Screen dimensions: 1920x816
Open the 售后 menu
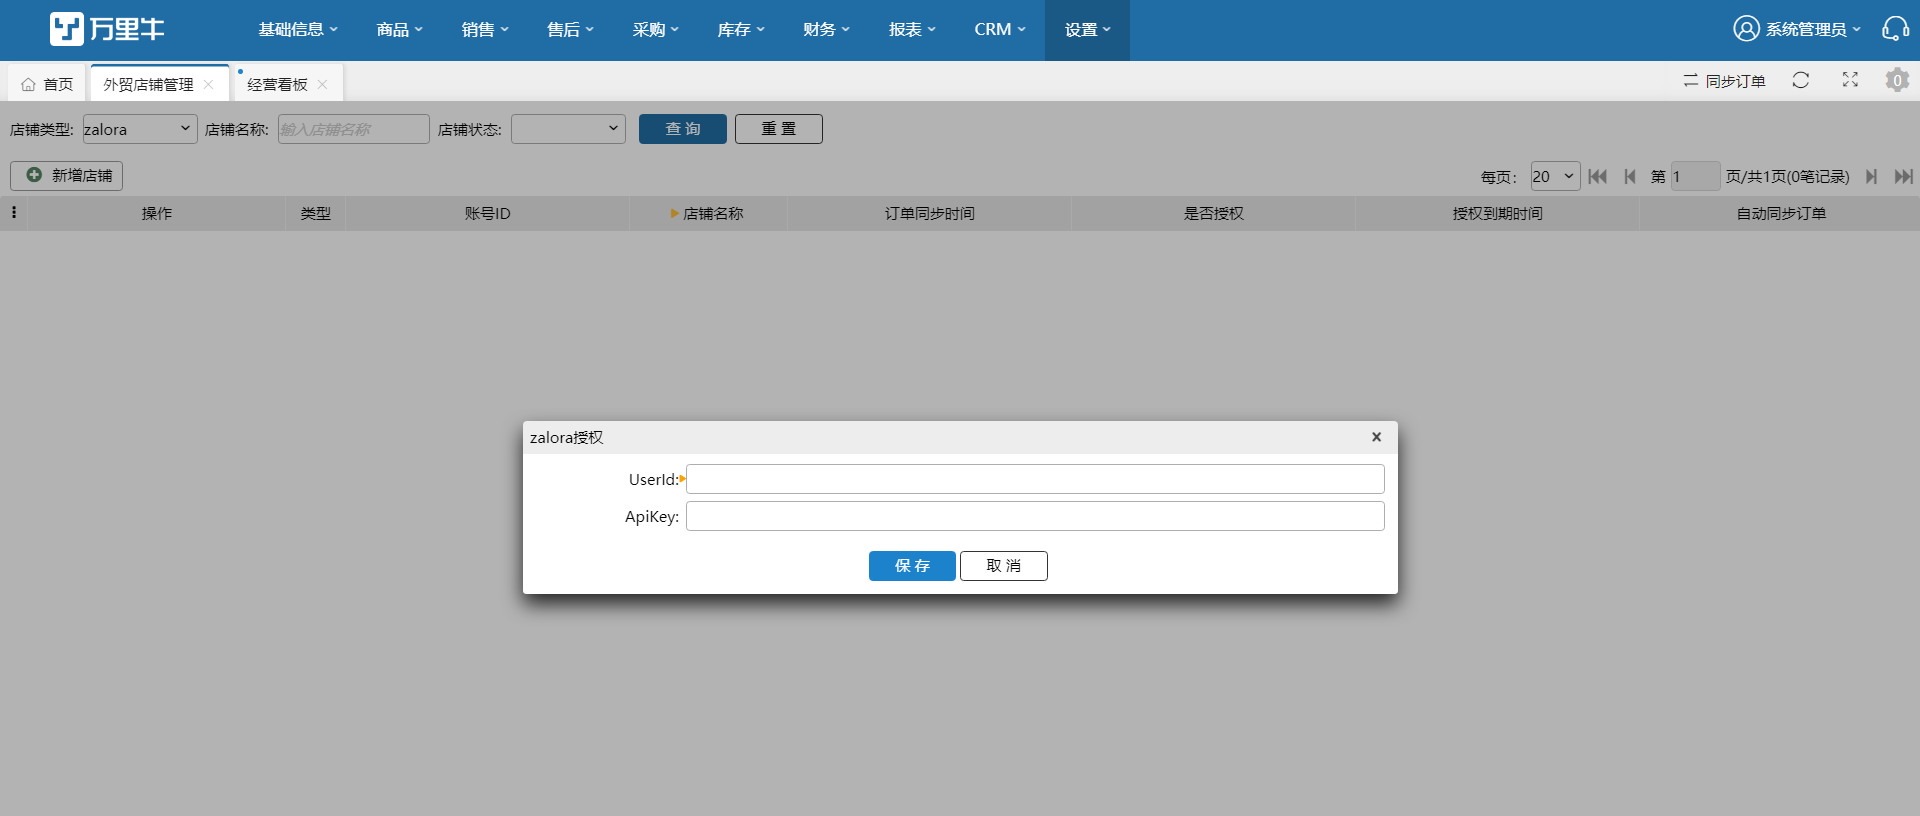570,30
